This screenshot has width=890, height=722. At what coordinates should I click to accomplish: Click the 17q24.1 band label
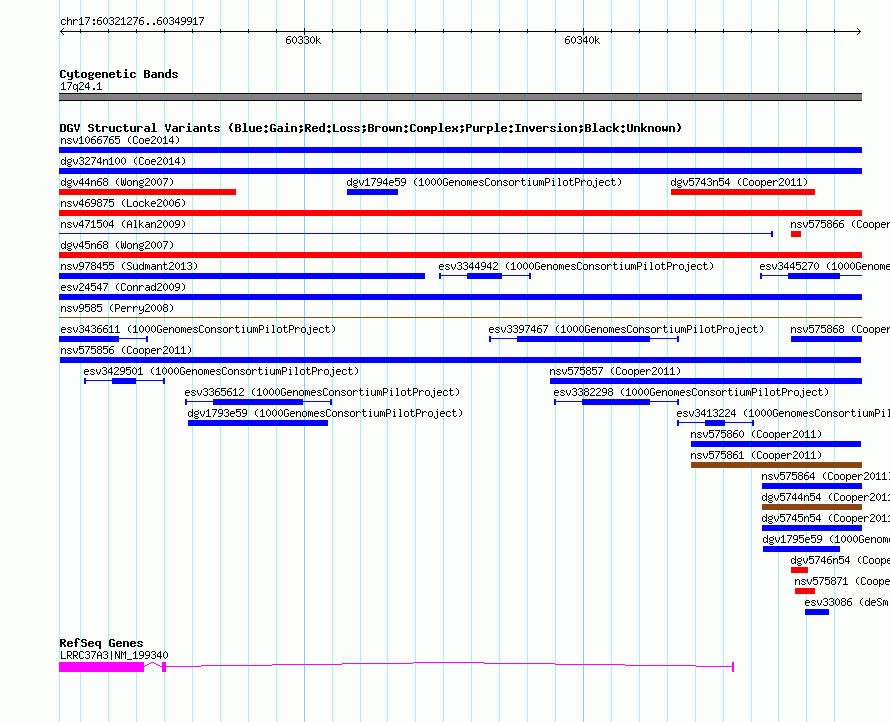[81, 86]
